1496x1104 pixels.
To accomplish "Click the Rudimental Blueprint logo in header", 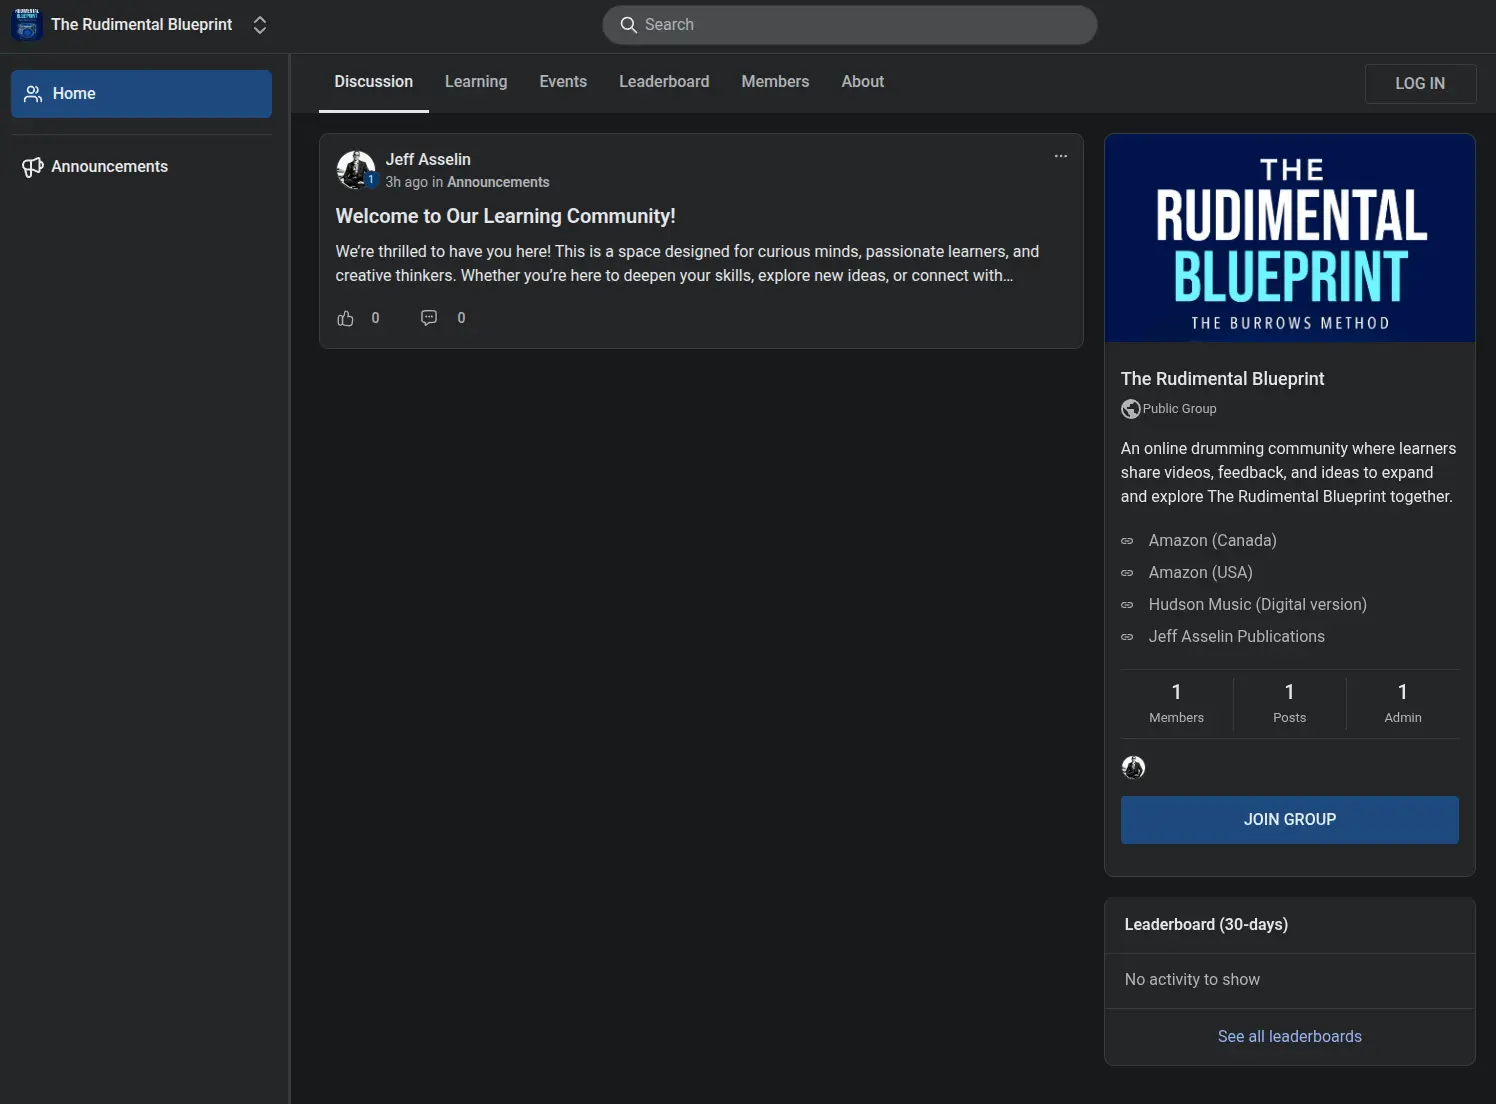I will coord(27,25).
